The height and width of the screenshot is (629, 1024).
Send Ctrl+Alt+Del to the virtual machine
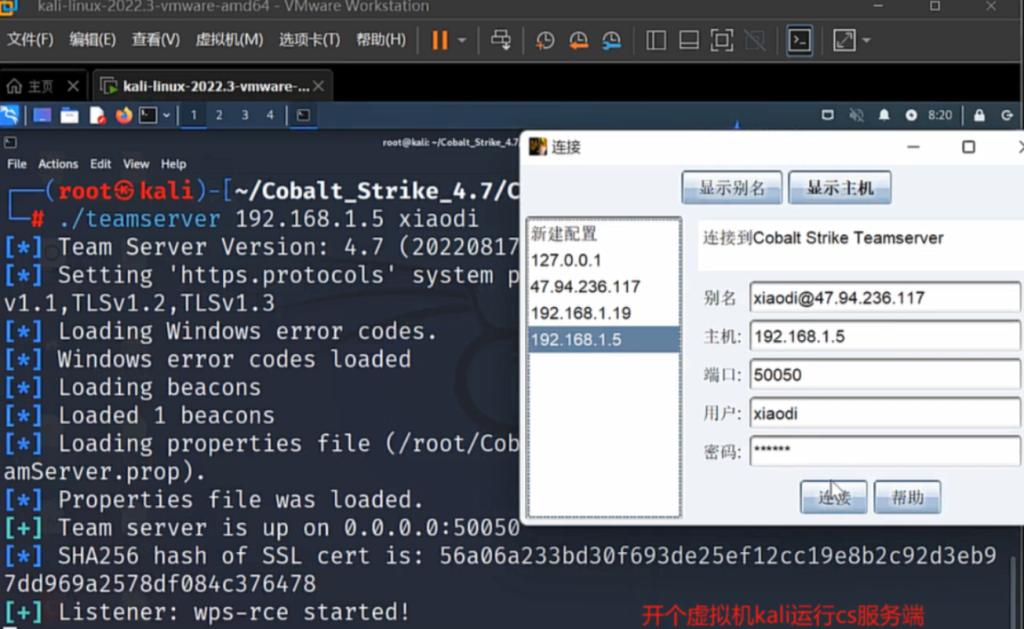pyautogui.click(x=501, y=40)
